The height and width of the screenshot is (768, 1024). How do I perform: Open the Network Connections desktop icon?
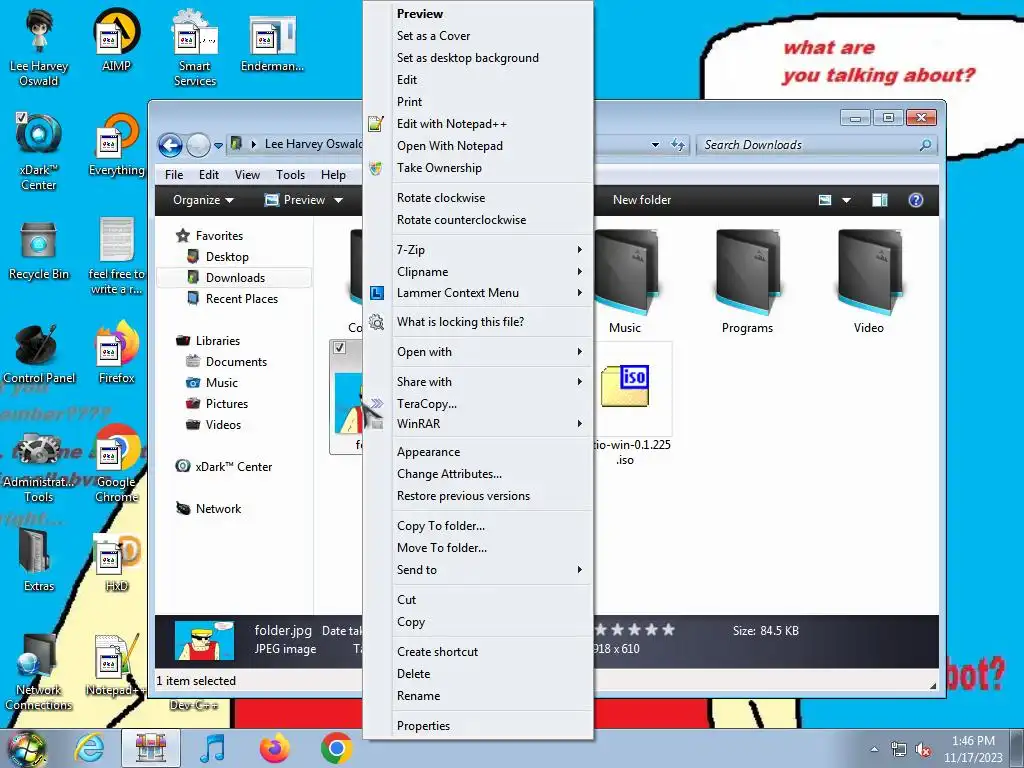click(x=39, y=671)
